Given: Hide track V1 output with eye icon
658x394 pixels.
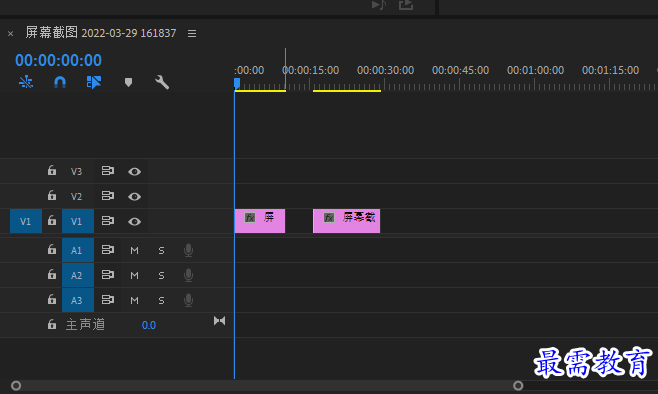Looking at the screenshot, I should pyautogui.click(x=134, y=222).
